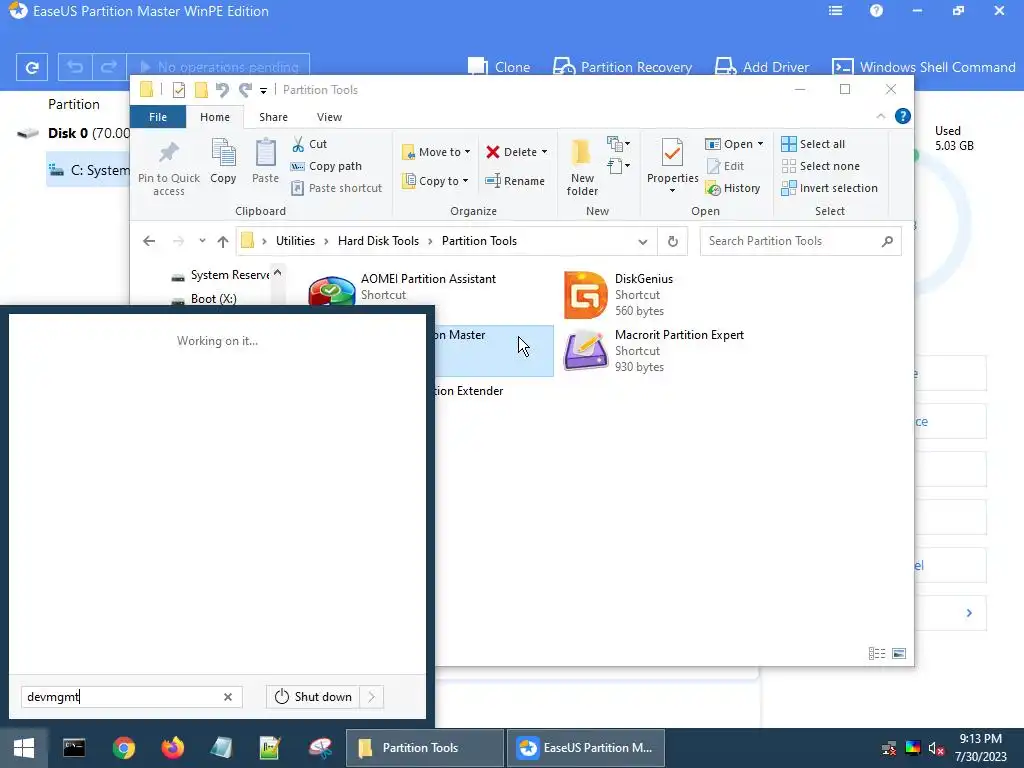
Task: Launch Chrome from the taskbar
Action: point(123,748)
